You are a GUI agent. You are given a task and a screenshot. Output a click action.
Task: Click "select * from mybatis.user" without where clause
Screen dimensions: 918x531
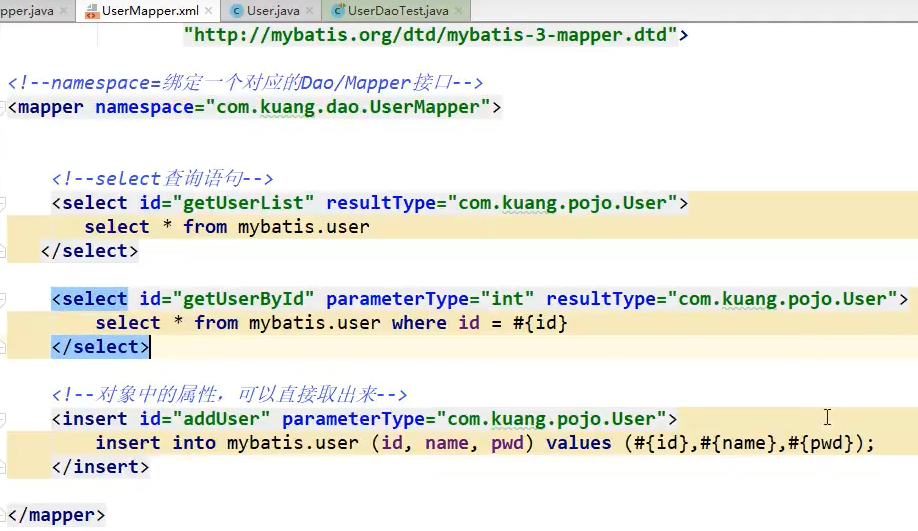click(227, 227)
